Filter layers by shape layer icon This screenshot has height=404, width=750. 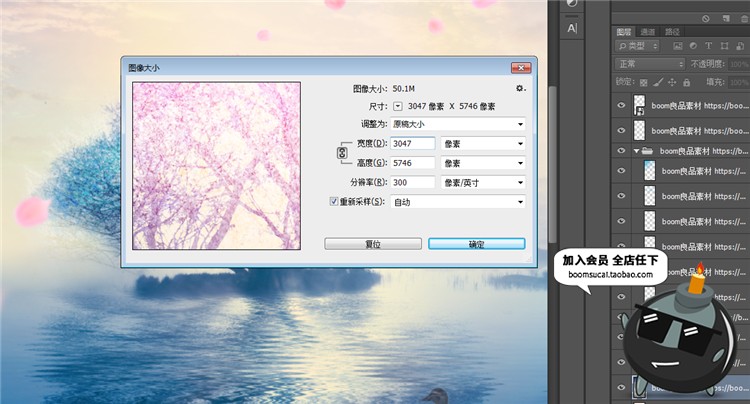pyautogui.click(x=724, y=46)
